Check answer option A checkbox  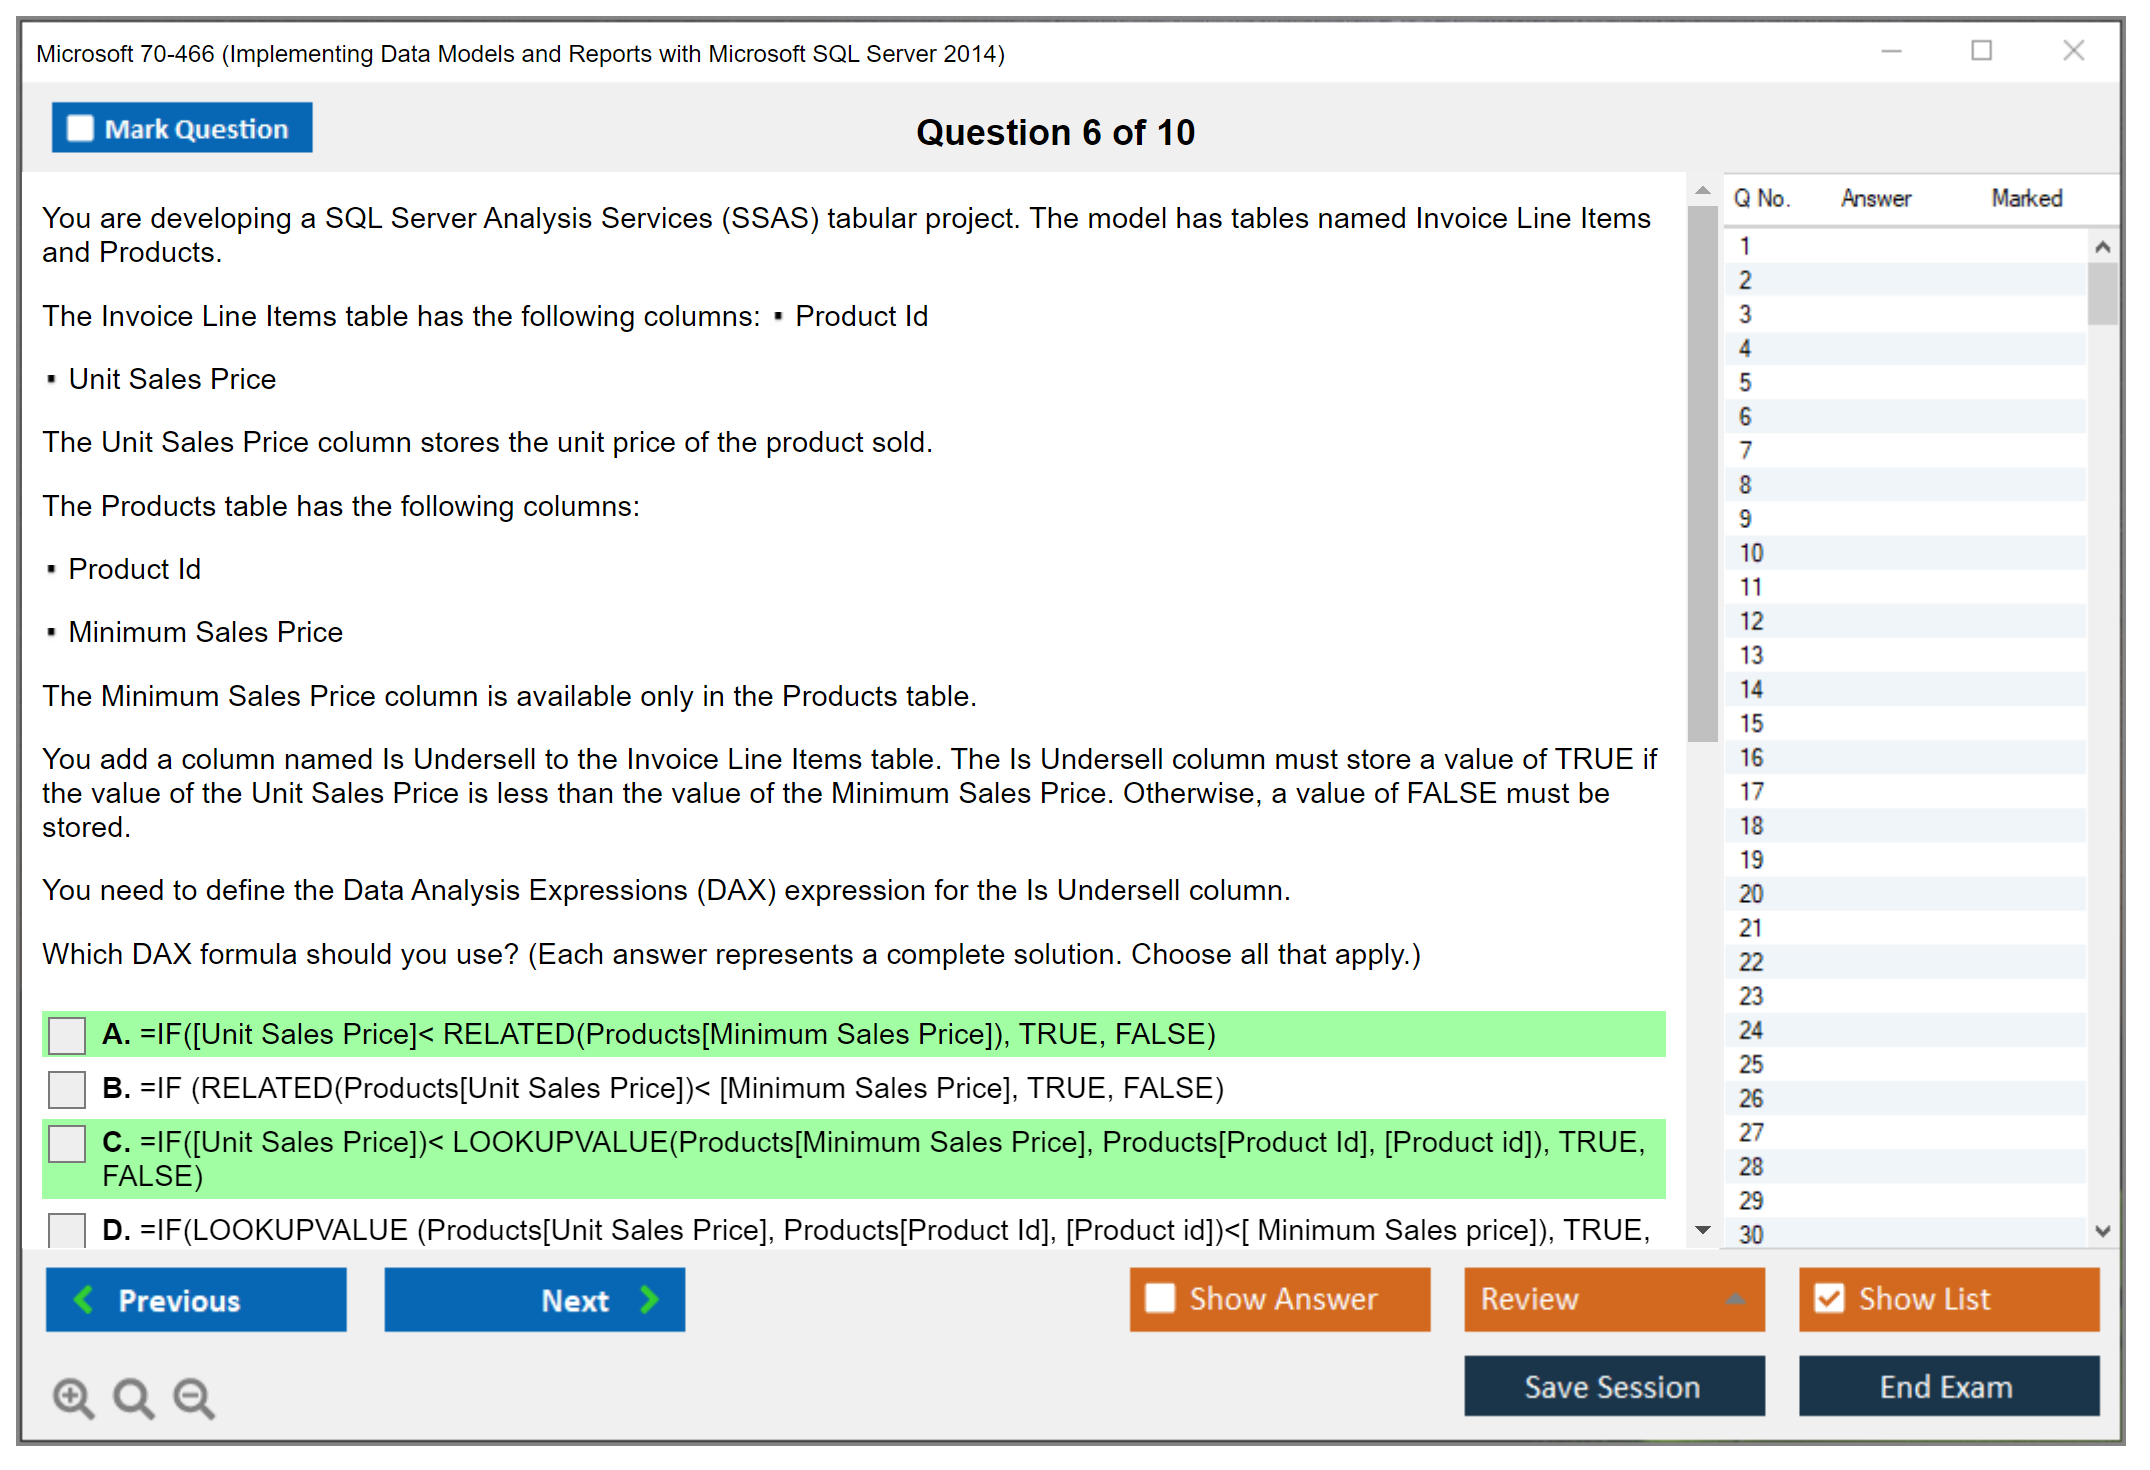tap(67, 1035)
